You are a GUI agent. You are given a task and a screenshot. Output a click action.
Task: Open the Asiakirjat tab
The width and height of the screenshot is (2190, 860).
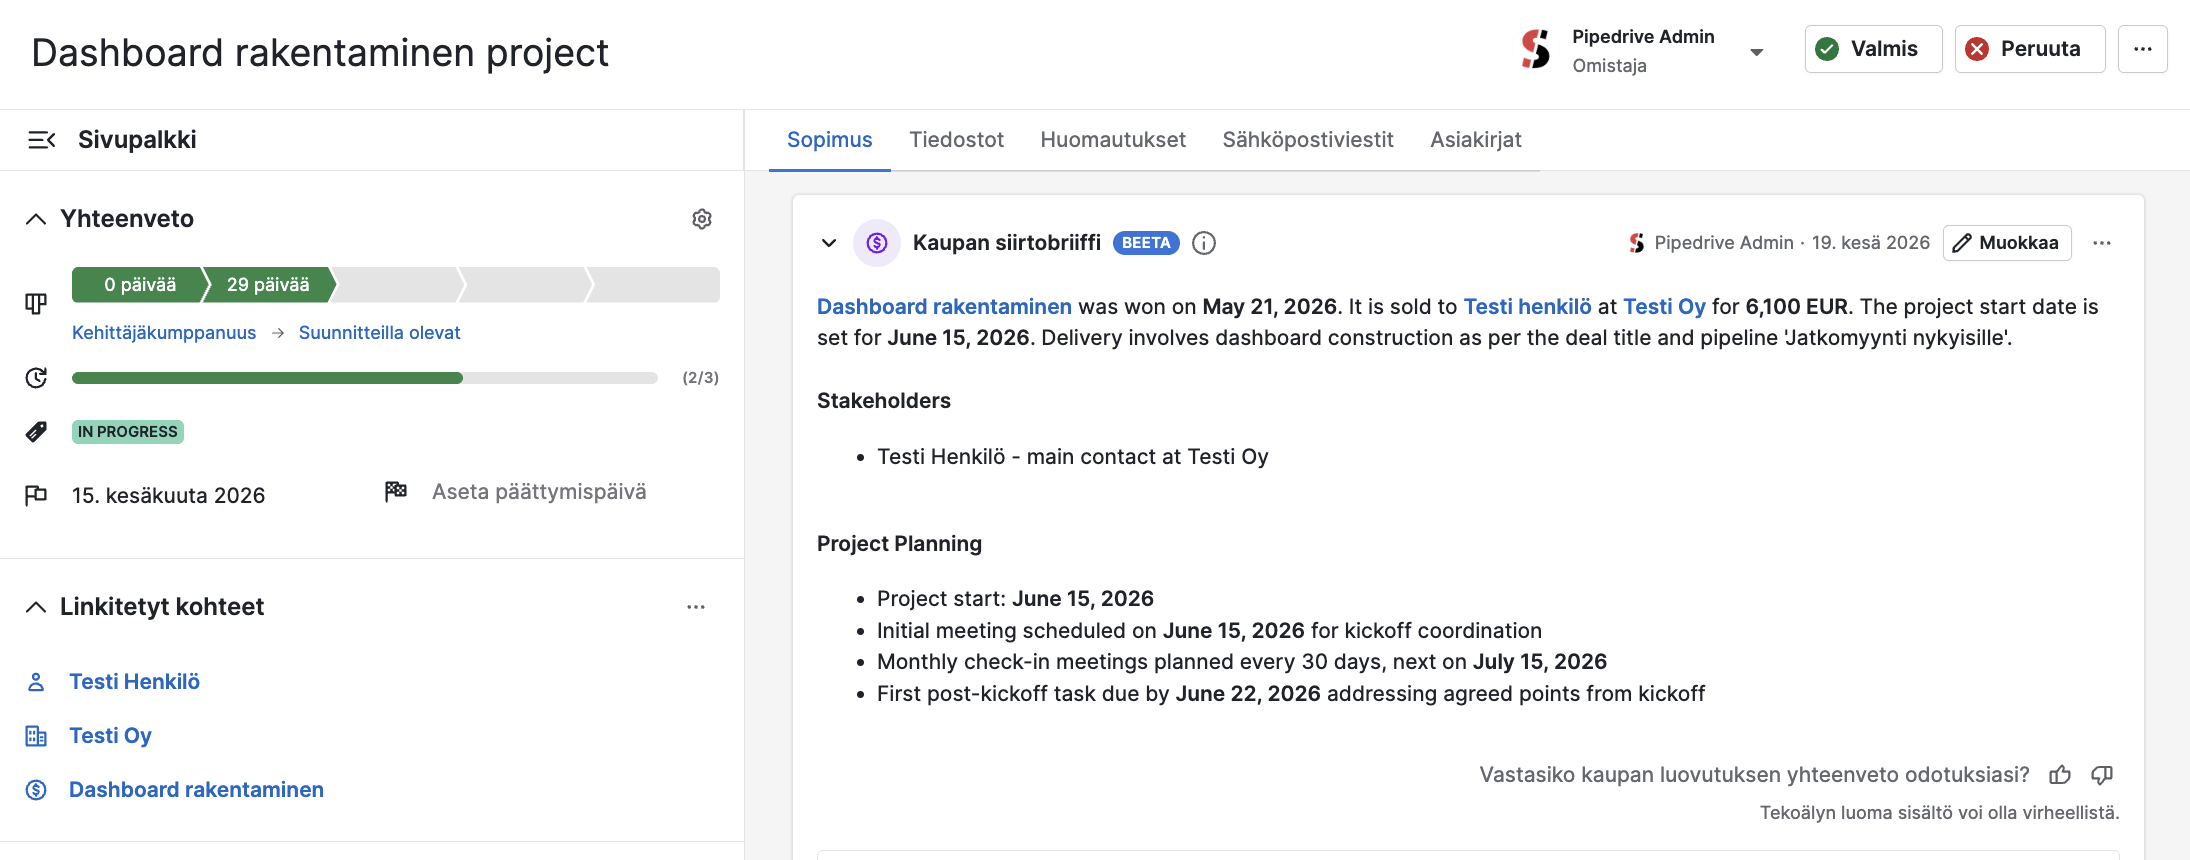coord(1476,140)
